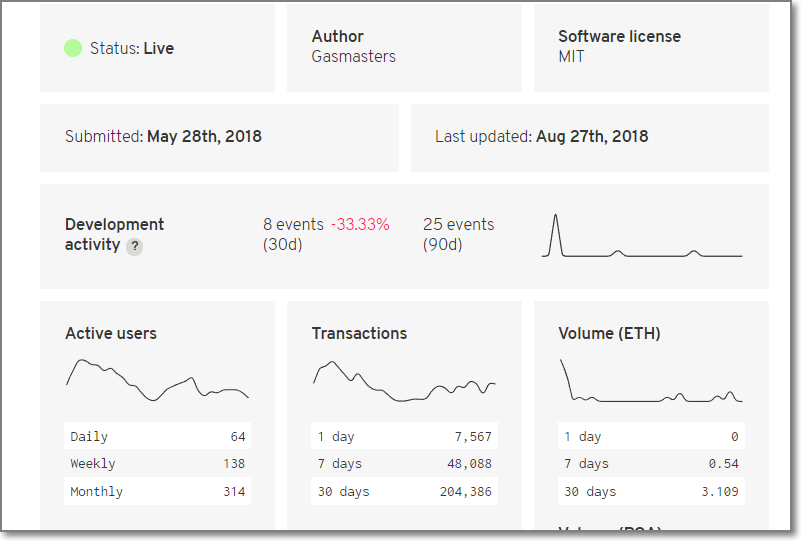This screenshot has height=541, width=801.
Task: Click the 1 day transactions row showing 7,567
Action: click(404, 437)
